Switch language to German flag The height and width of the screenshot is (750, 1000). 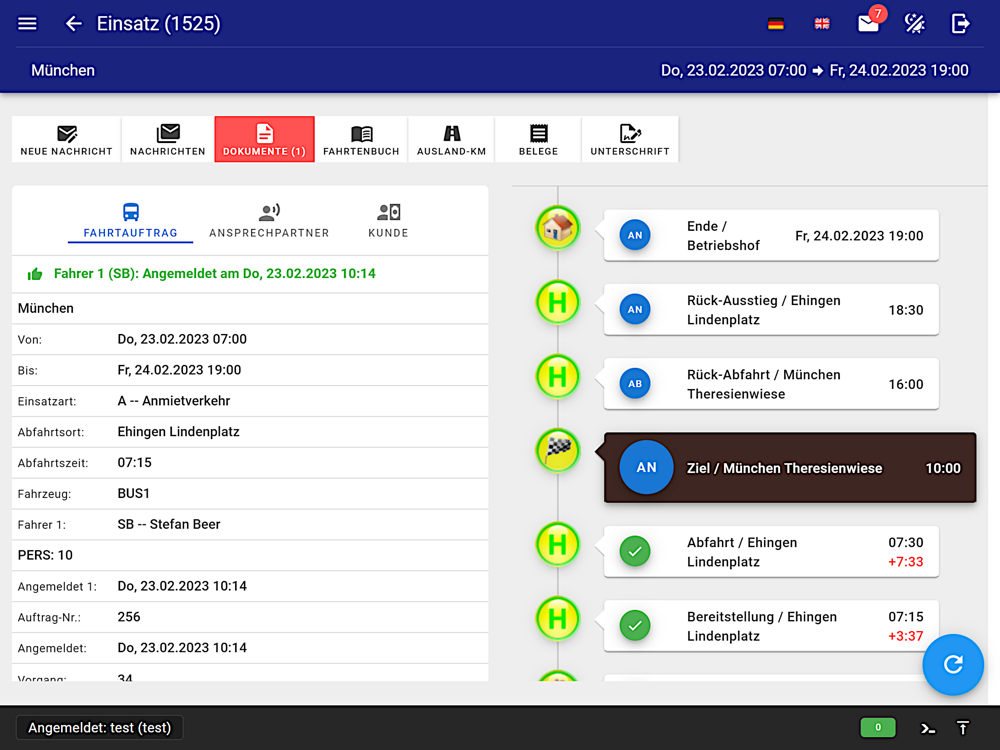click(776, 24)
